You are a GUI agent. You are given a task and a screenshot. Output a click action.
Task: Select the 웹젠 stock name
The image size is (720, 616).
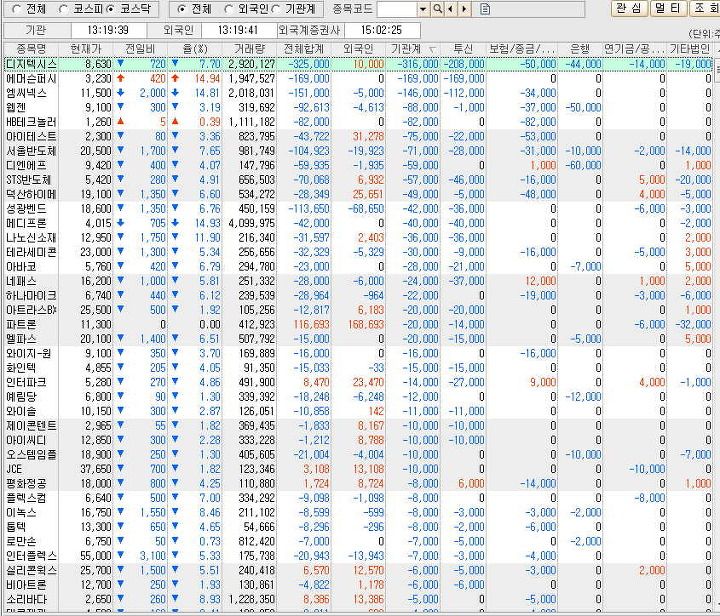tap(16, 107)
